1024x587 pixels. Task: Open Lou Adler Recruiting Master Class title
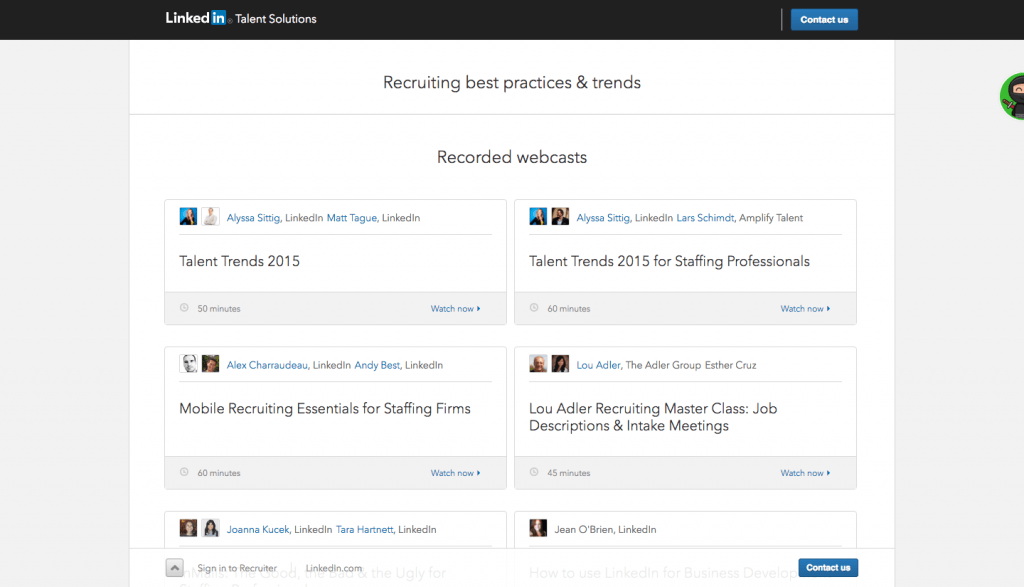653,417
